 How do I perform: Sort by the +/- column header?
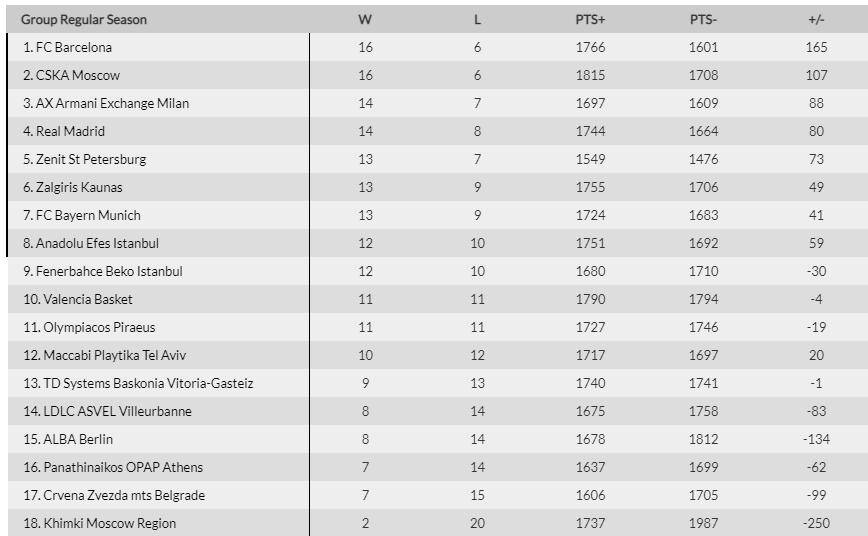pos(816,19)
